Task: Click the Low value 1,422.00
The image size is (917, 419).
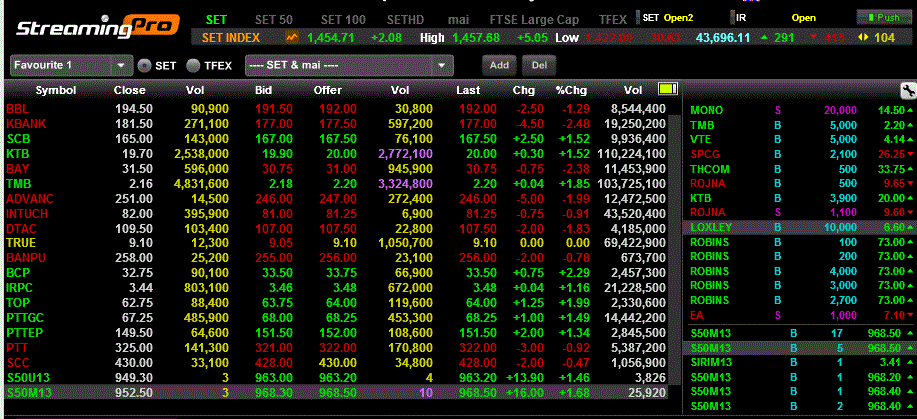Action: click(x=609, y=38)
